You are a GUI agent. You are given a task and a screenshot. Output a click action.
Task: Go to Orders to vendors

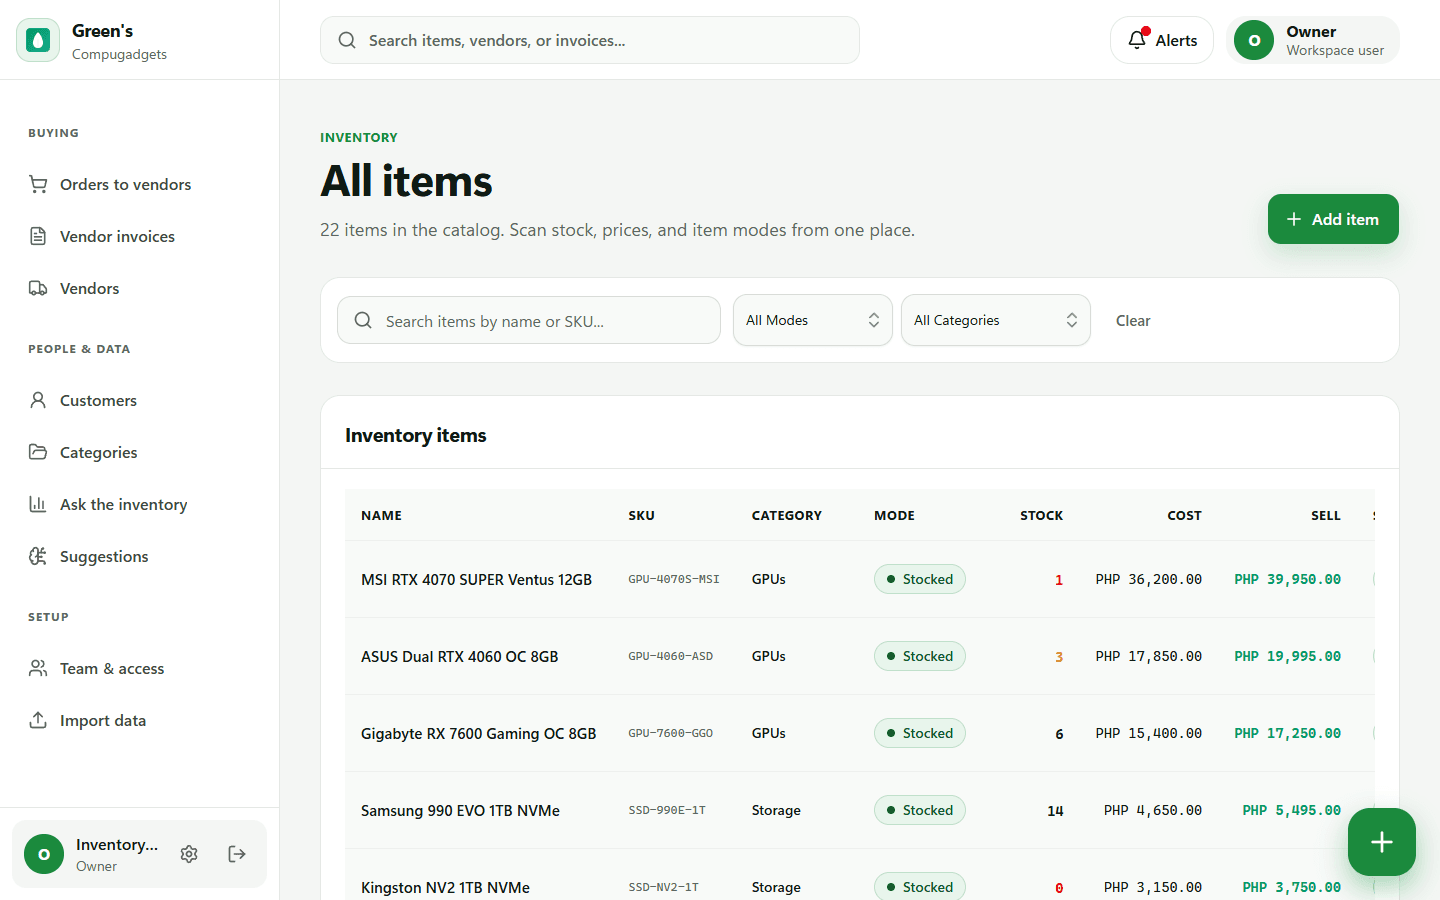click(140, 184)
